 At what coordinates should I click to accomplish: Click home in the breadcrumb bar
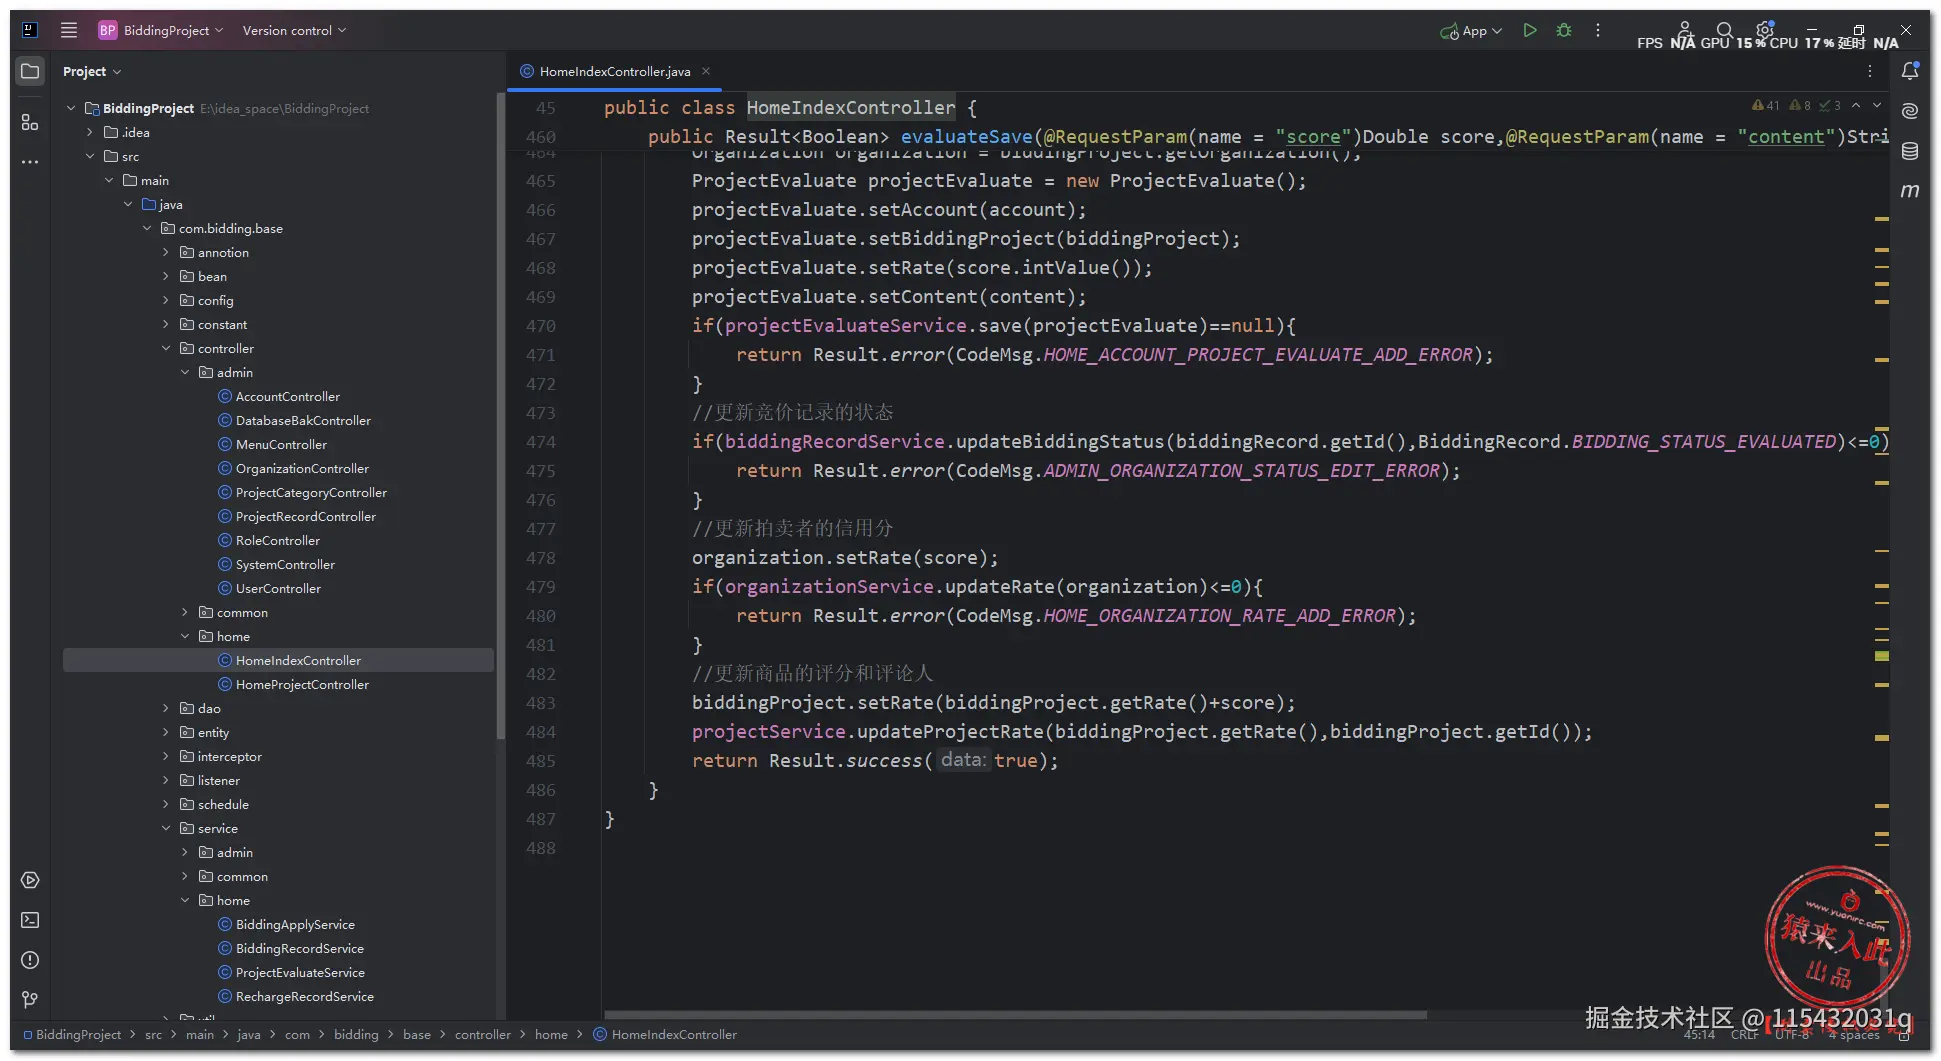coord(551,1035)
